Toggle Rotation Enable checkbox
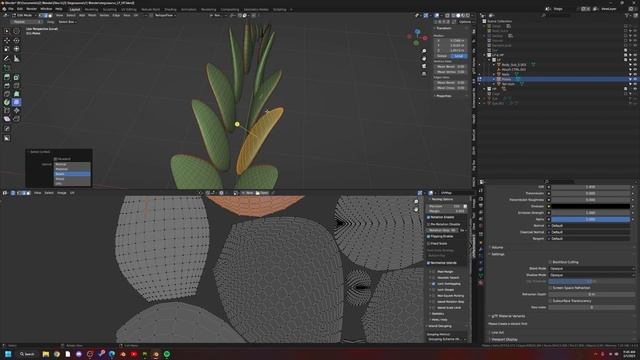 tap(429, 217)
